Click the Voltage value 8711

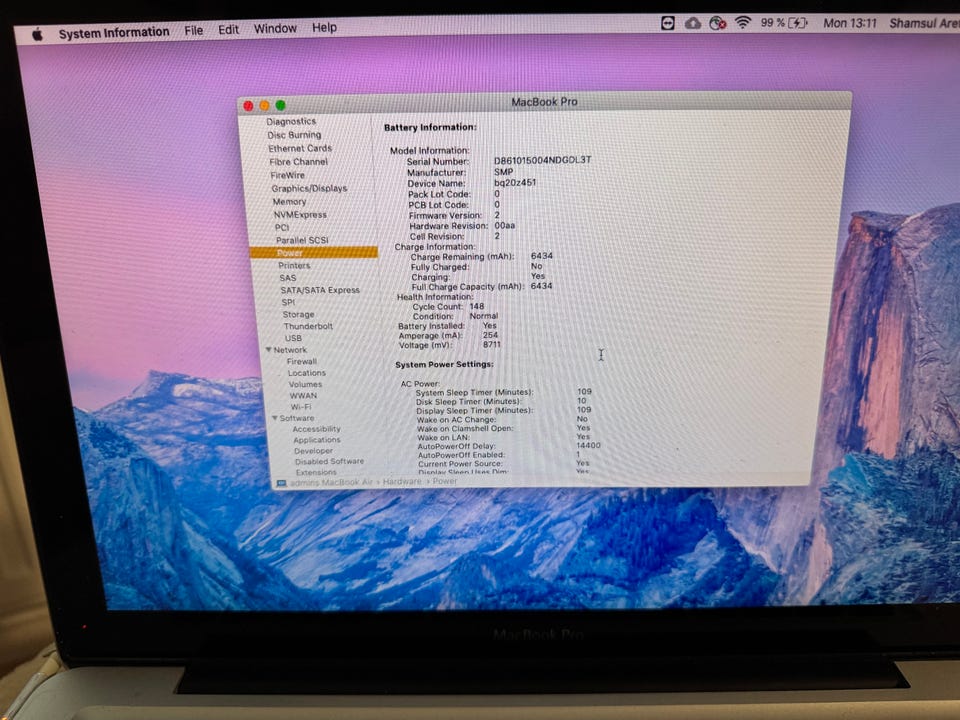[x=492, y=345]
